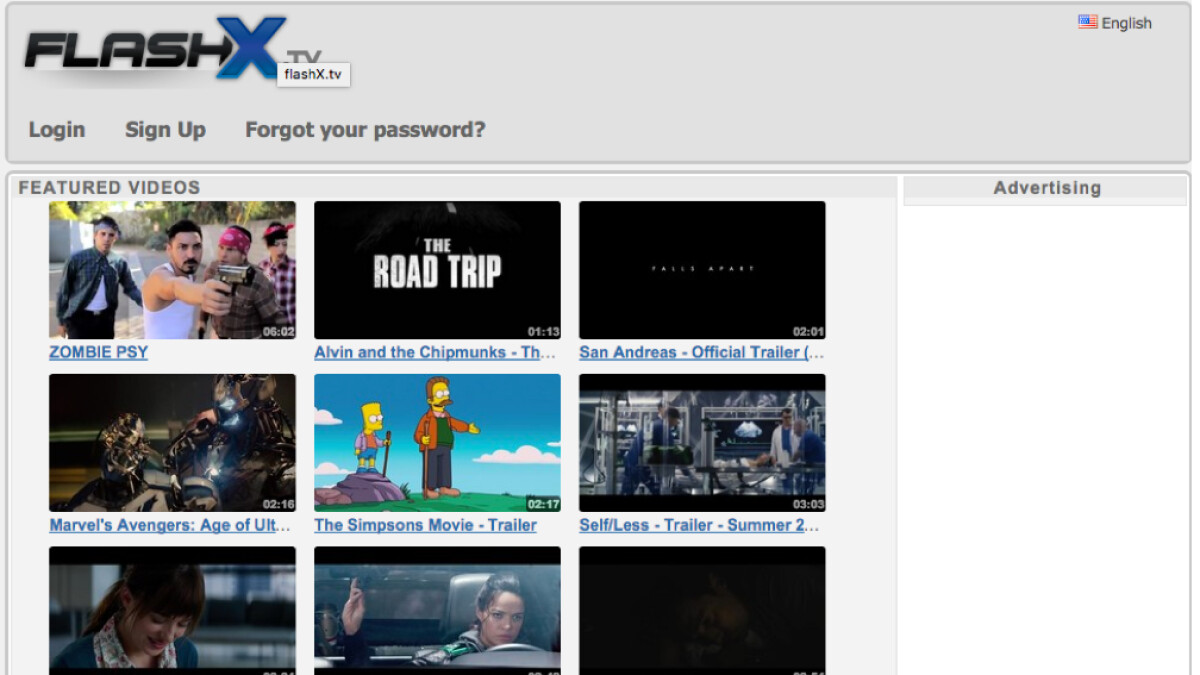Click the Simpsons cartoon thumbnail
Screen dimensions: 1200x675
pyautogui.click(x=437, y=442)
